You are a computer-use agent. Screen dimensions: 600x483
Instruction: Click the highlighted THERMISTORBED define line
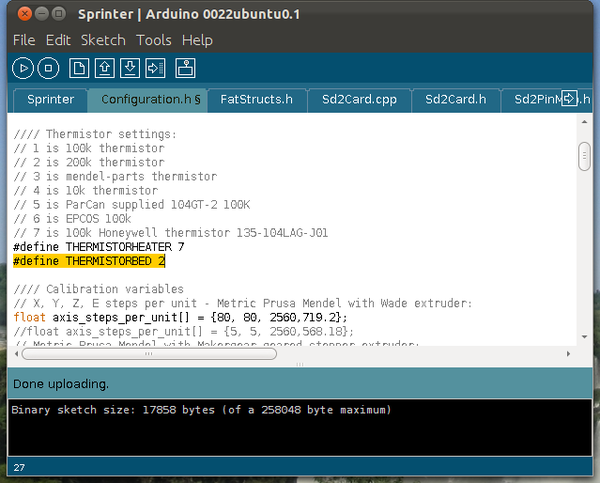coord(89,261)
